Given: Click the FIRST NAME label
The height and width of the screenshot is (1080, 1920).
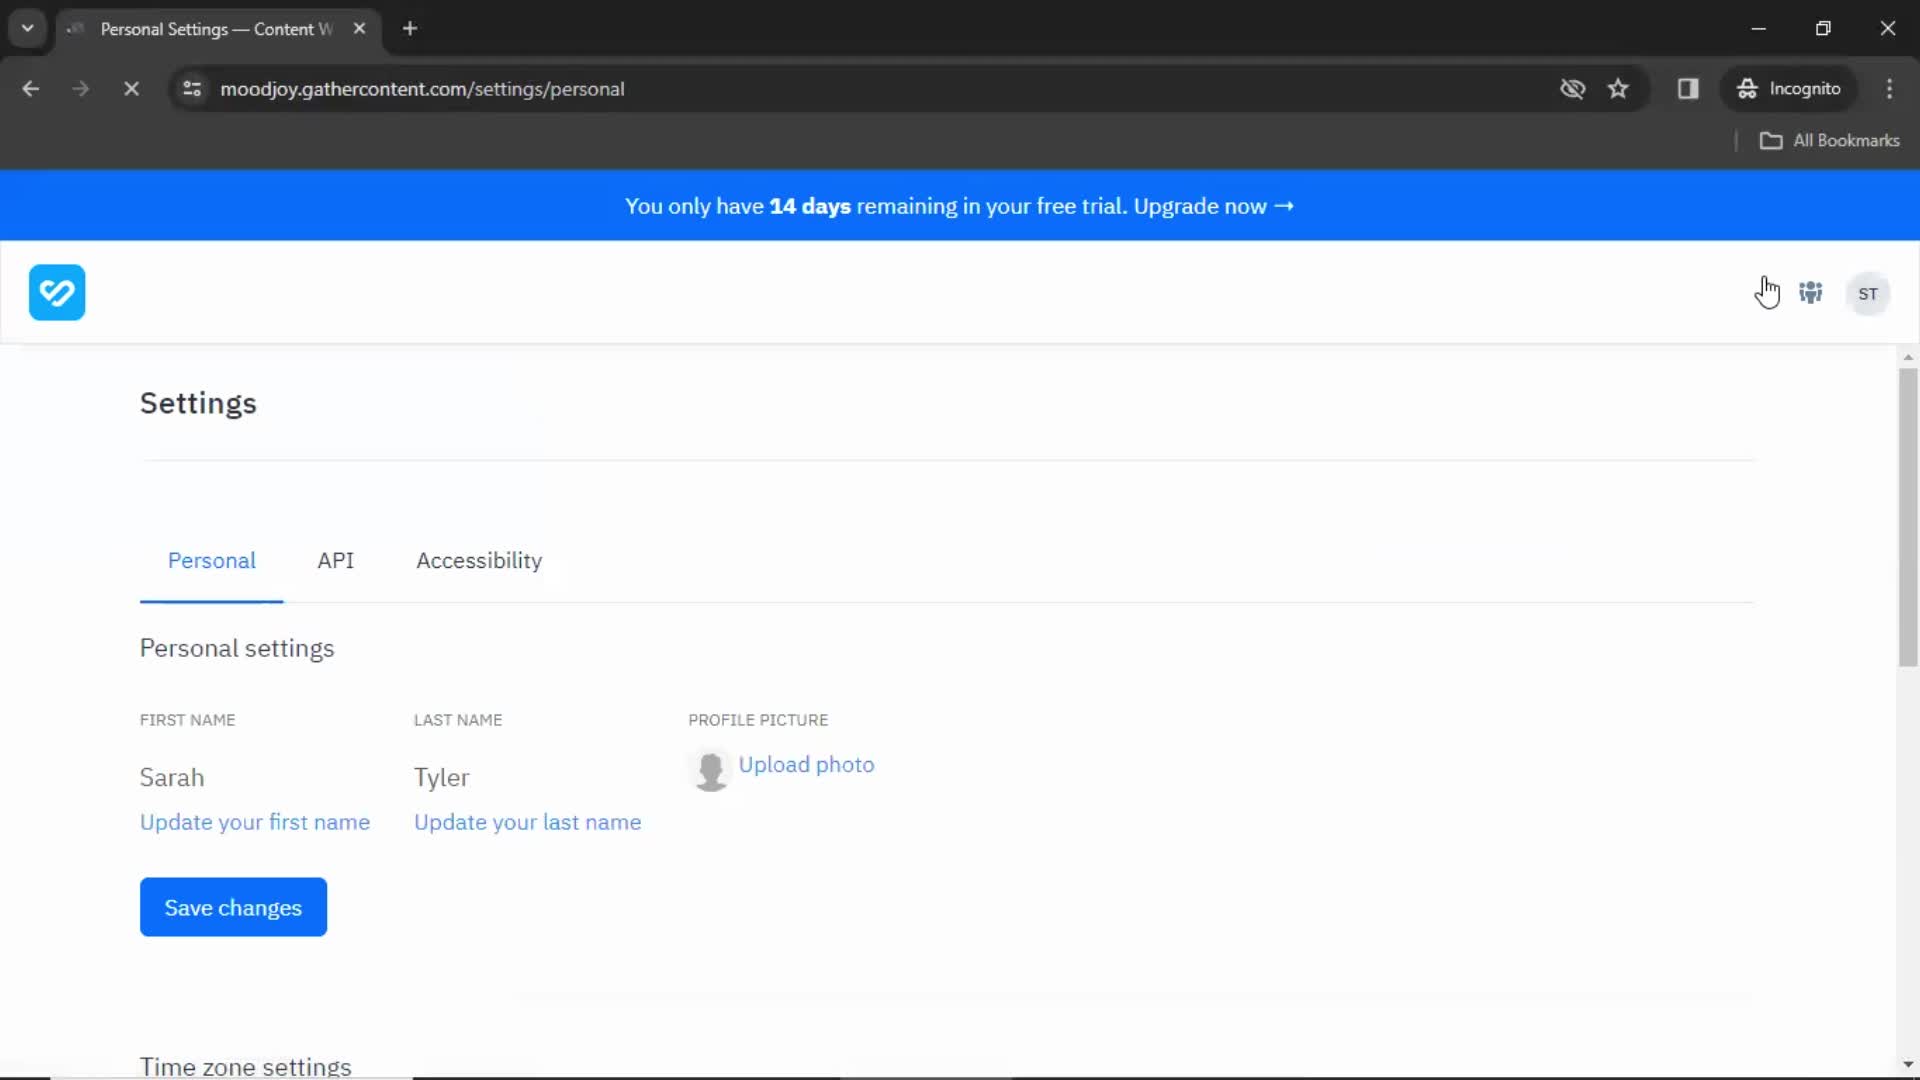Looking at the screenshot, I should 188,720.
